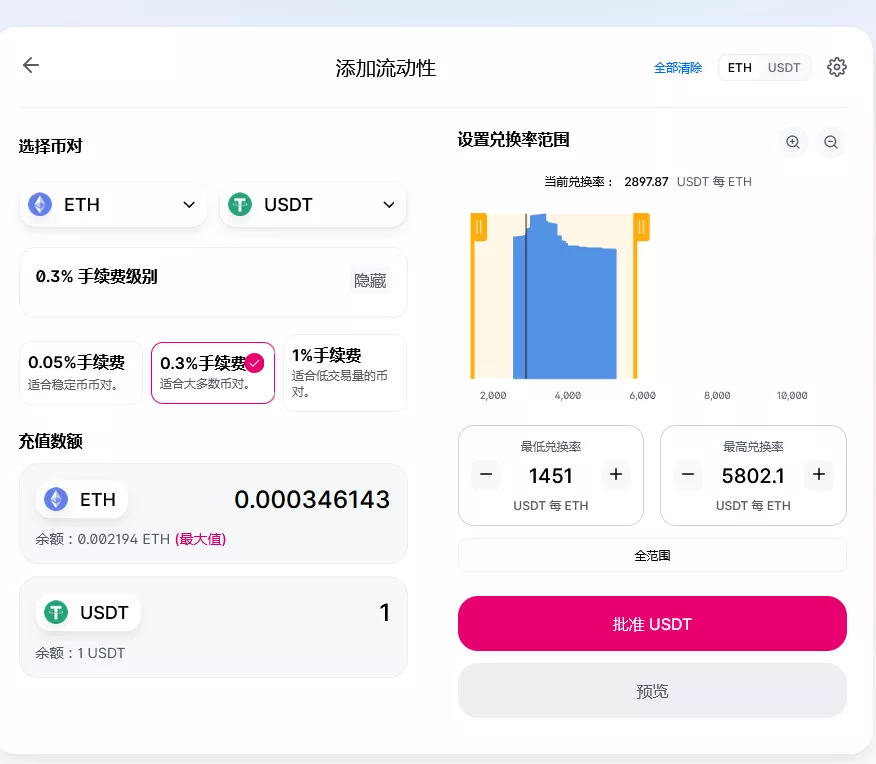
Task: Click the USDT deposit amount field
Action: tap(384, 612)
